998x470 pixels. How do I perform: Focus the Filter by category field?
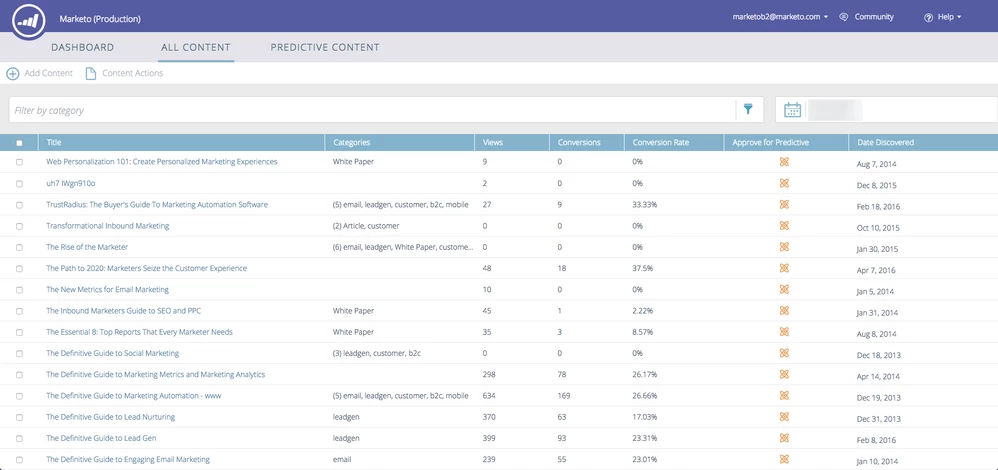[372, 110]
